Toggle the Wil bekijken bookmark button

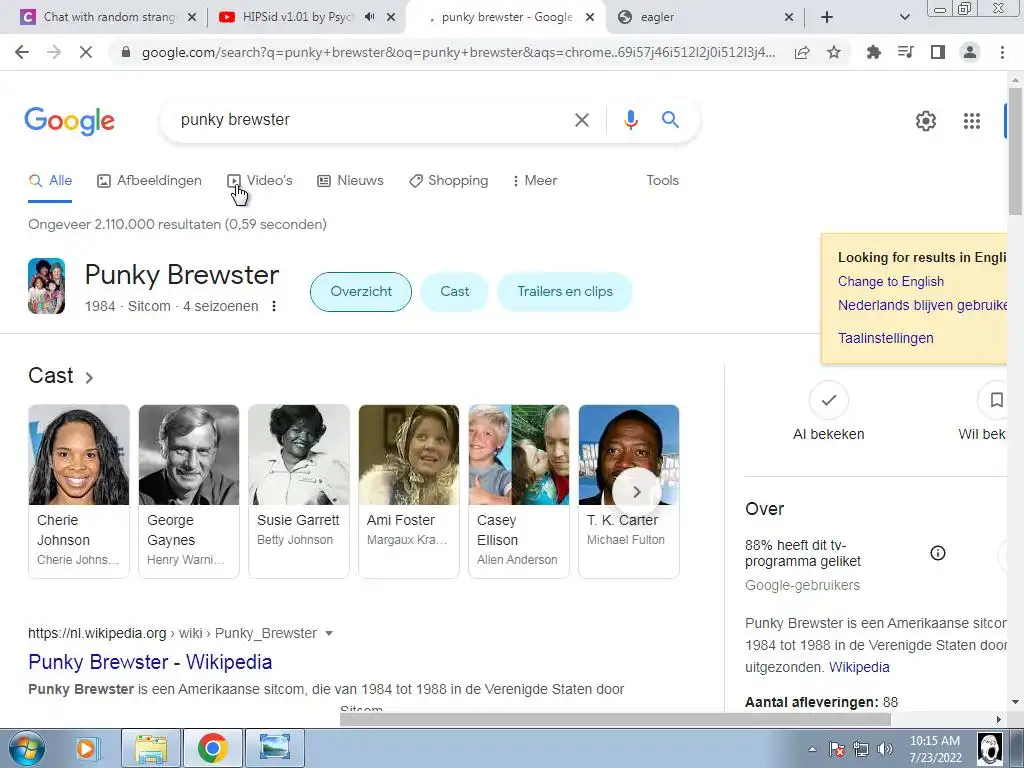[x=996, y=400]
